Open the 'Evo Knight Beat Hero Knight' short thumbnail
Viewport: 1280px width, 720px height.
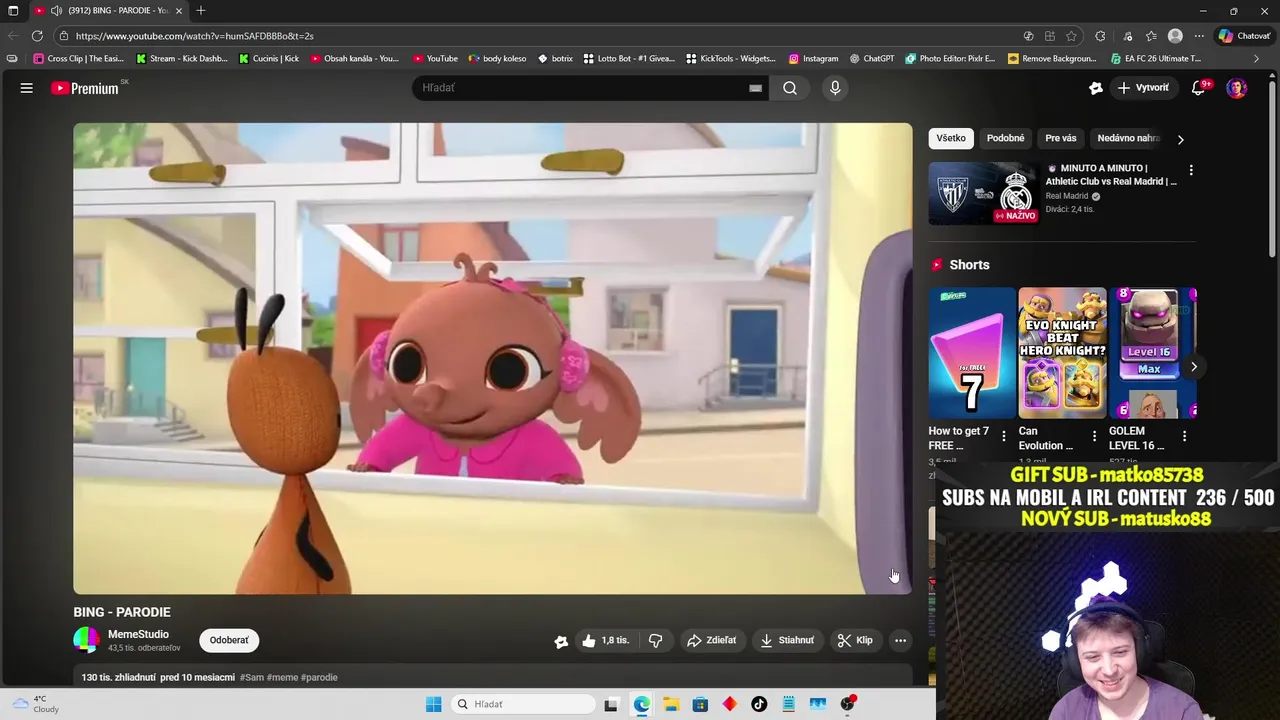pyautogui.click(x=1062, y=353)
